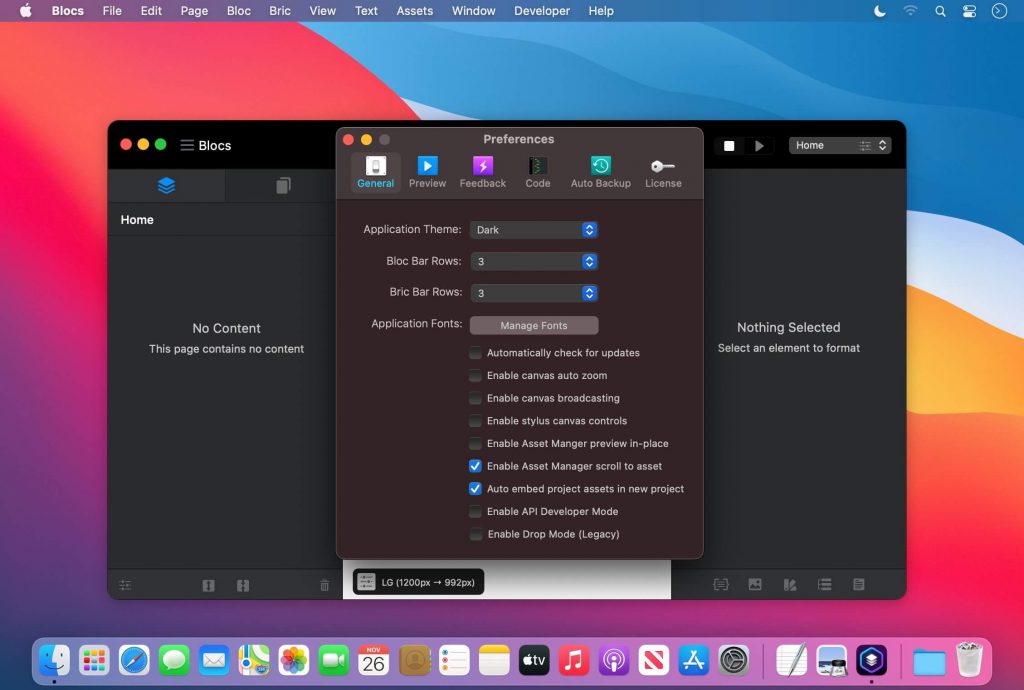Screen dimensions: 1024x690
Task: Click the trash icon in left panel
Action: [324, 586]
